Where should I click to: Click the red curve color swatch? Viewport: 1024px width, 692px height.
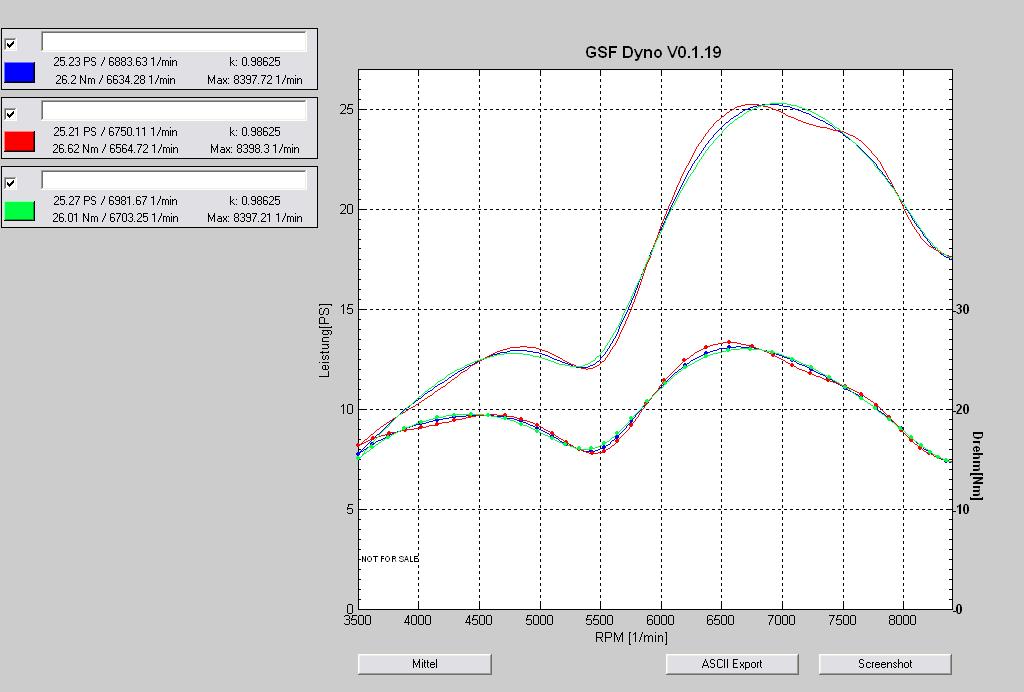tap(20, 141)
